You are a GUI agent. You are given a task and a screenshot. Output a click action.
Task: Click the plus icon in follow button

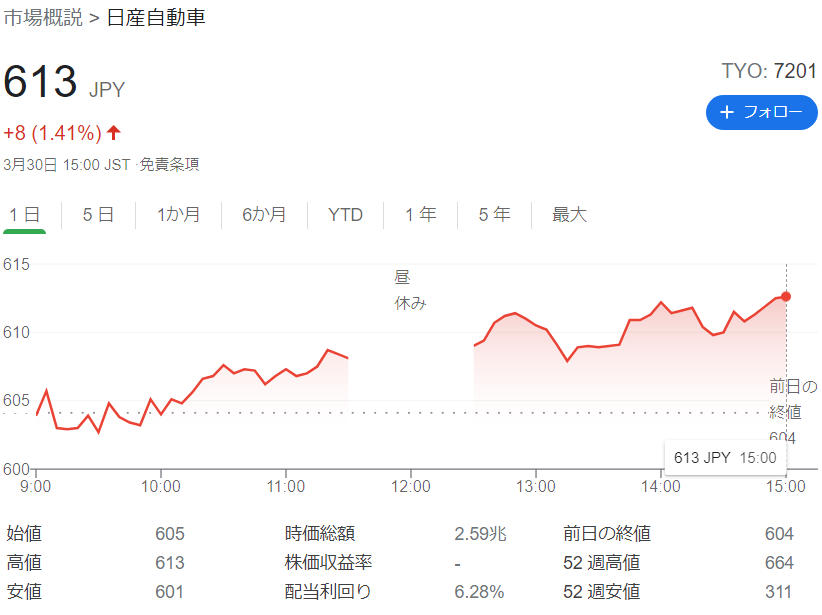[x=727, y=112]
